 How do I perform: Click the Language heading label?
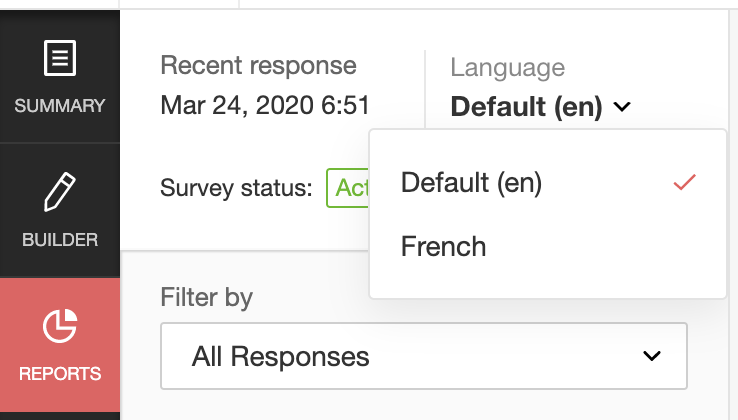point(507,68)
